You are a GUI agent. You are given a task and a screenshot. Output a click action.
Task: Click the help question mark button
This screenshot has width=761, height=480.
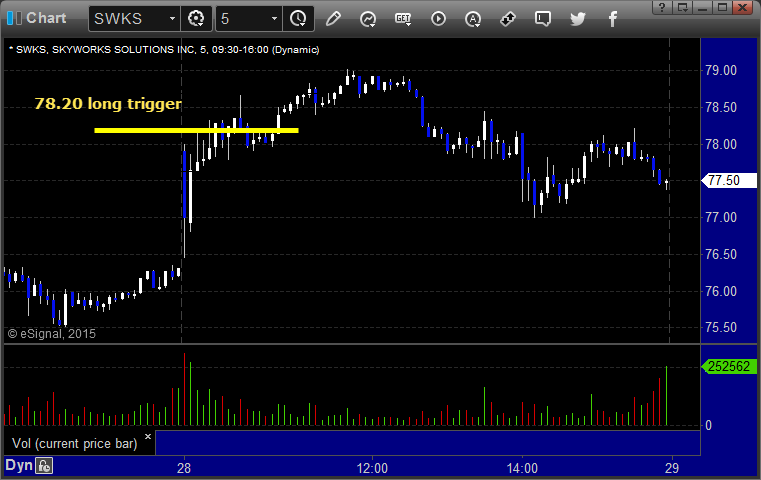point(662,7)
